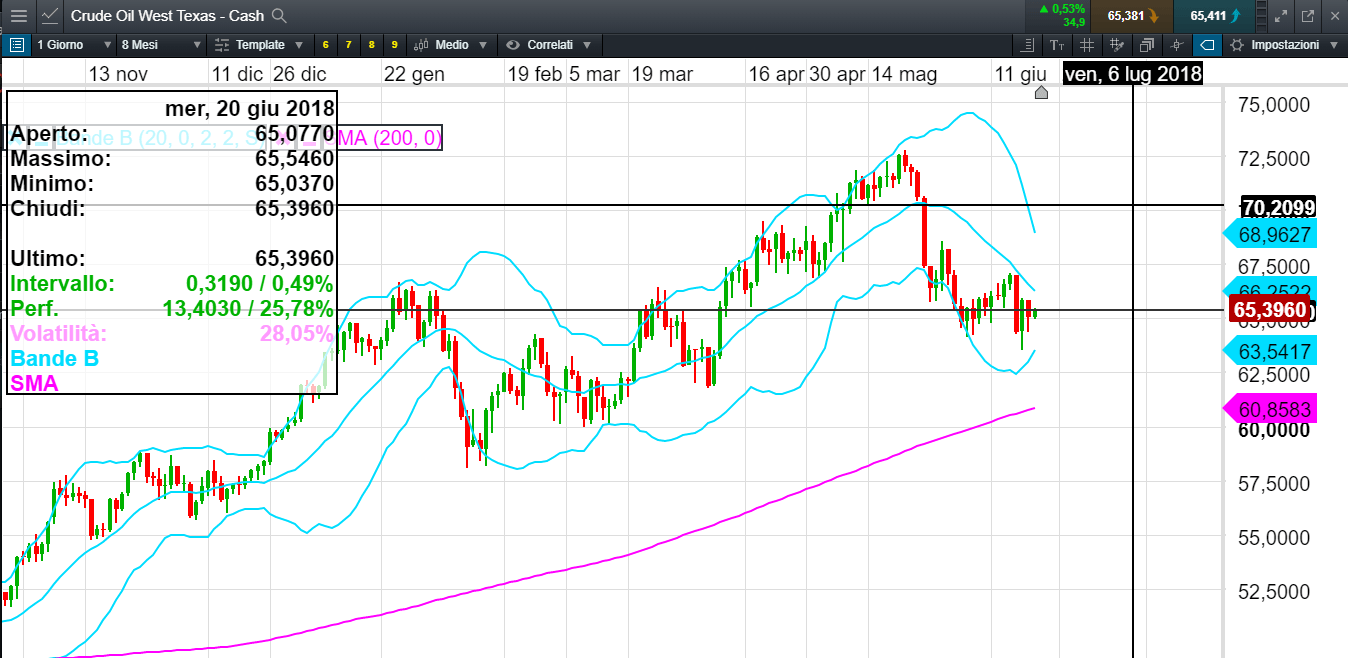Select saved layout 9

tap(394, 45)
